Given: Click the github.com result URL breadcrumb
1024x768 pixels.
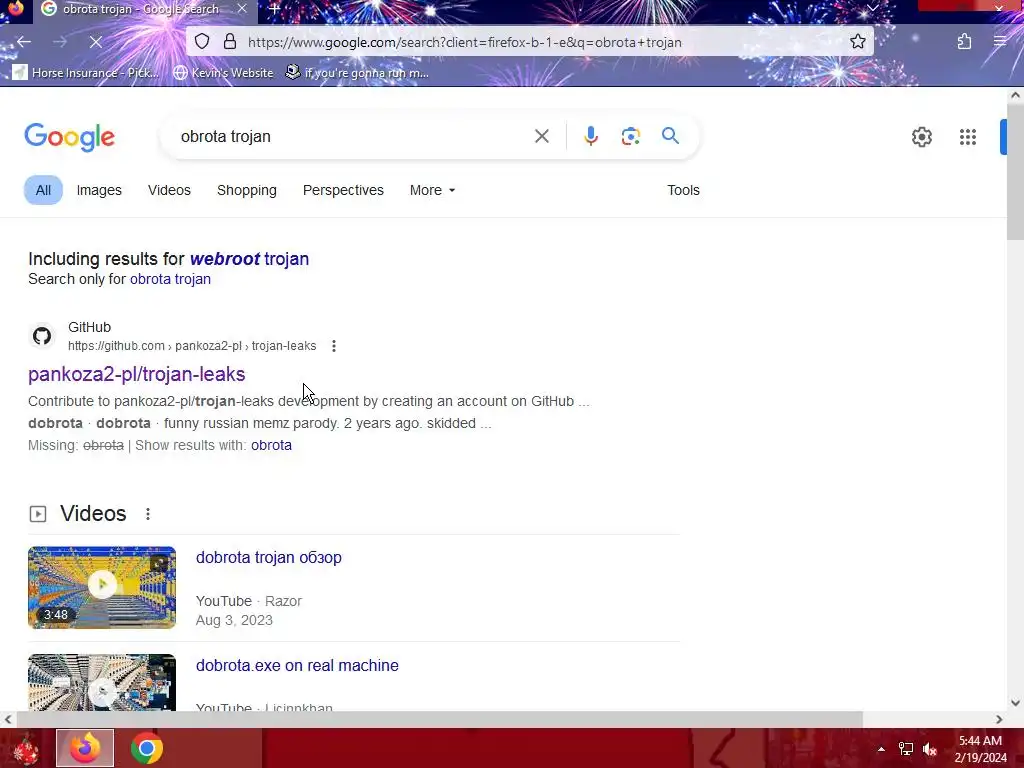Looking at the screenshot, I should [x=192, y=346].
